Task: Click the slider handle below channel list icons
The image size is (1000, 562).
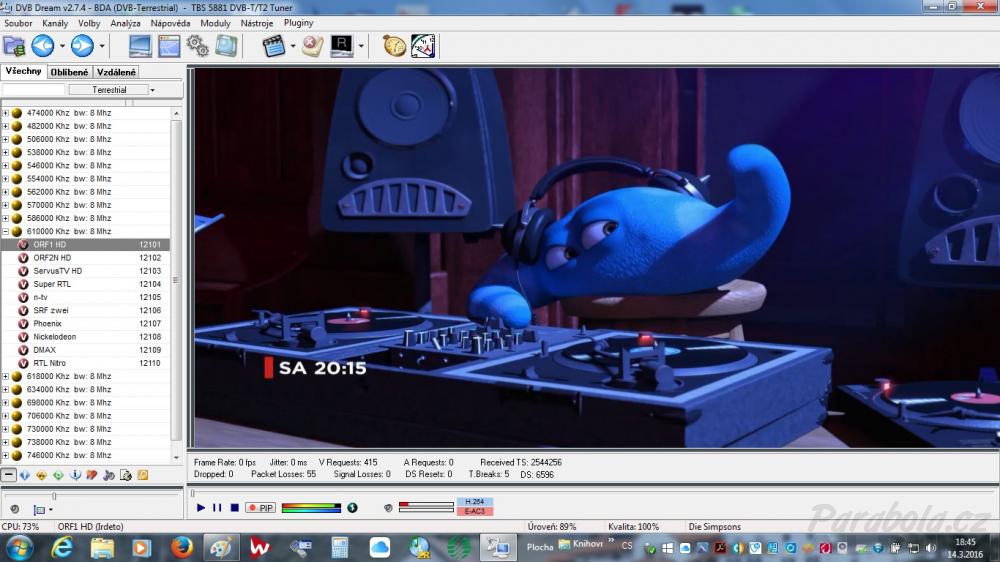Action: pos(54,496)
